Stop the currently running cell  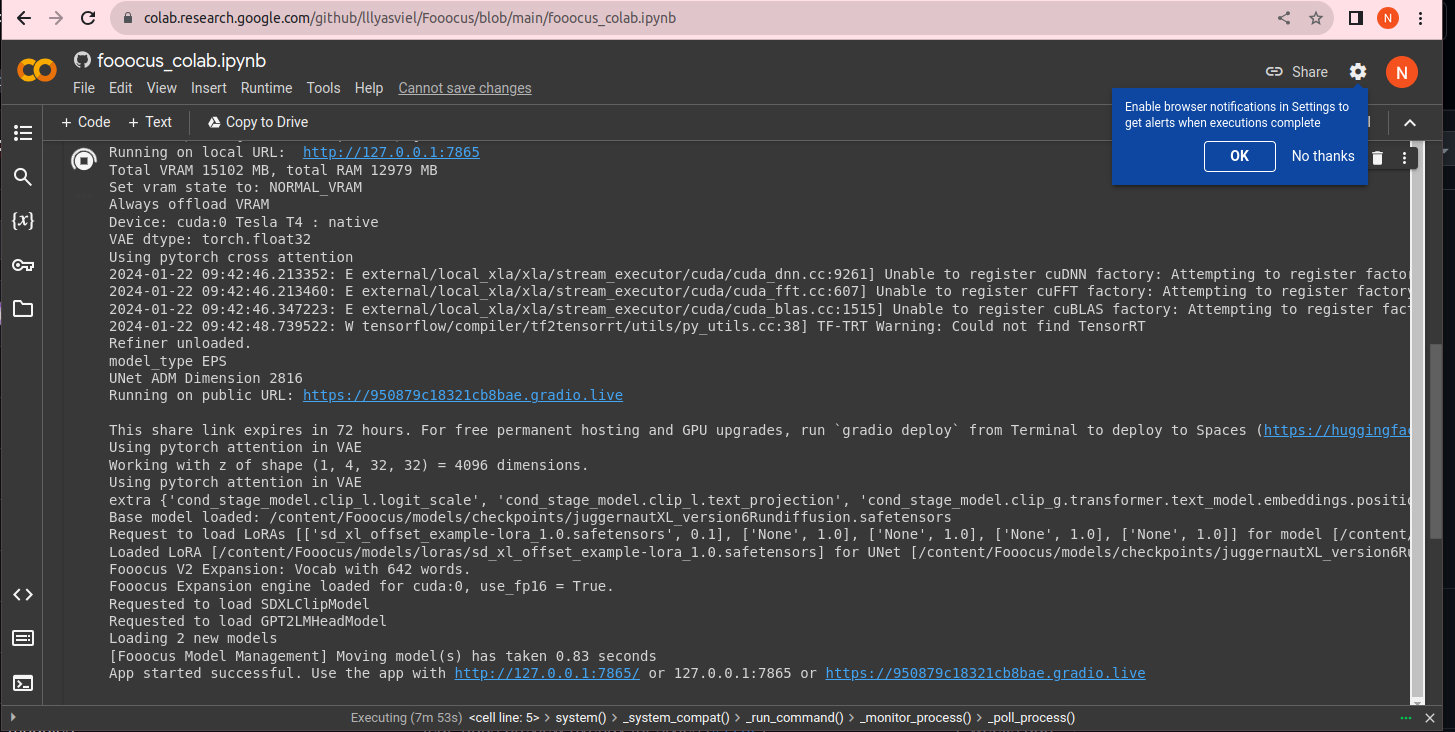coord(84,159)
